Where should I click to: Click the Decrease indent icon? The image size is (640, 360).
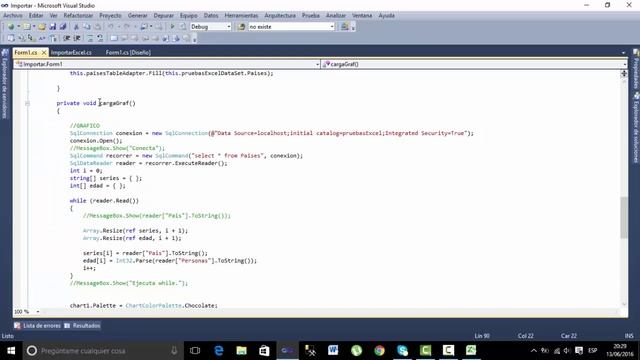67,38
